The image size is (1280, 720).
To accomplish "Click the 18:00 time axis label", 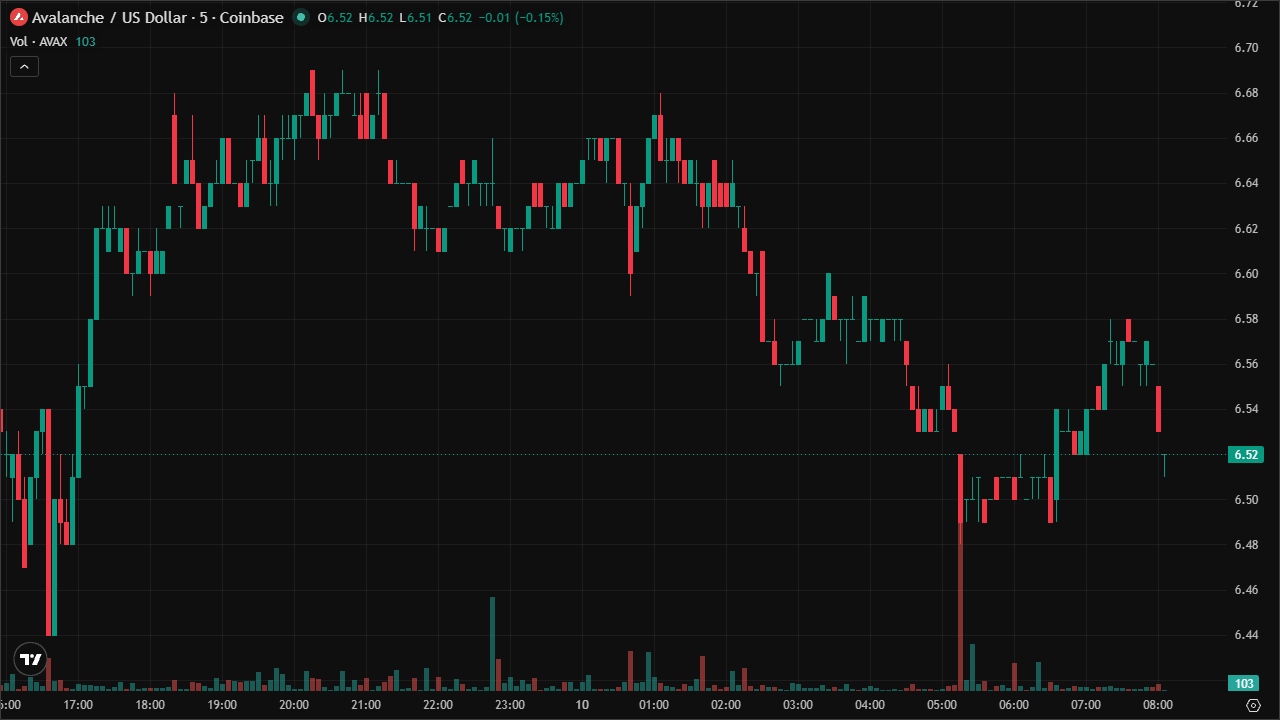I will click(150, 705).
